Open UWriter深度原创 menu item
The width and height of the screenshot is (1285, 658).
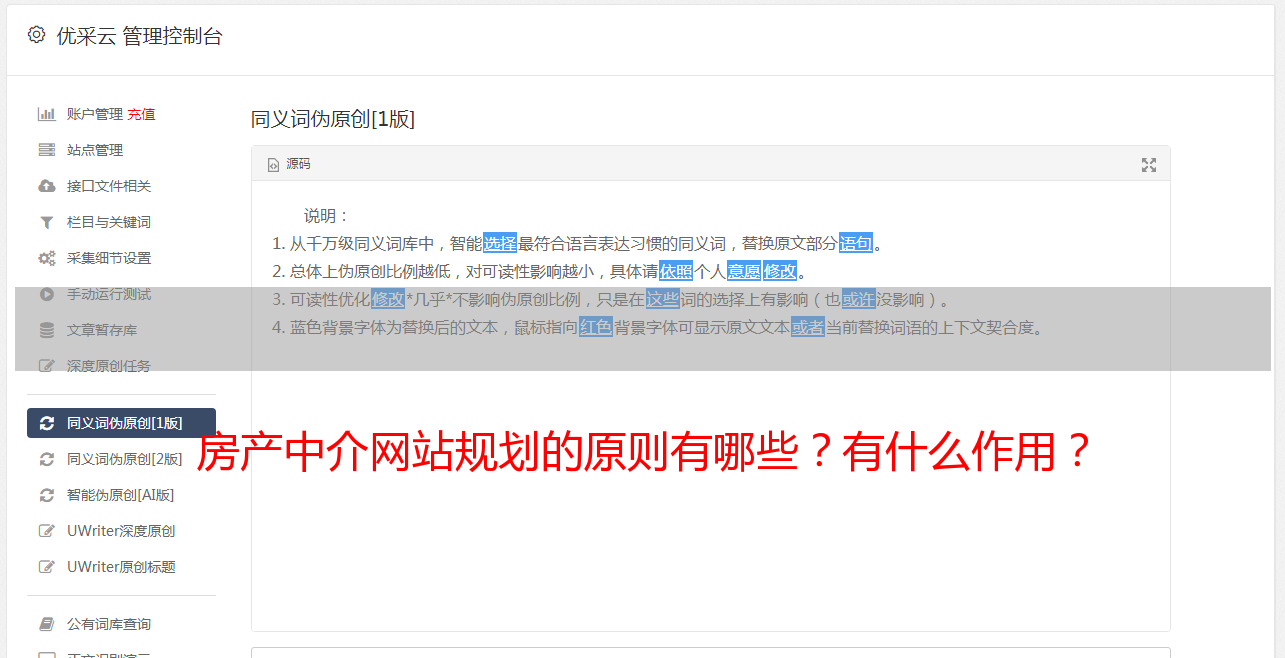point(121,531)
